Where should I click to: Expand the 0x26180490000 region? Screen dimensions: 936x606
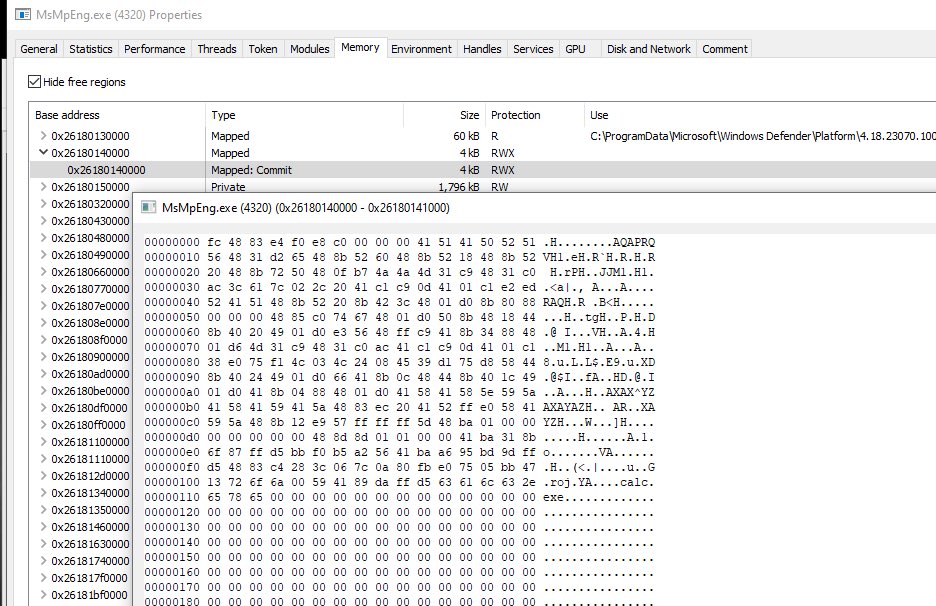[43, 254]
